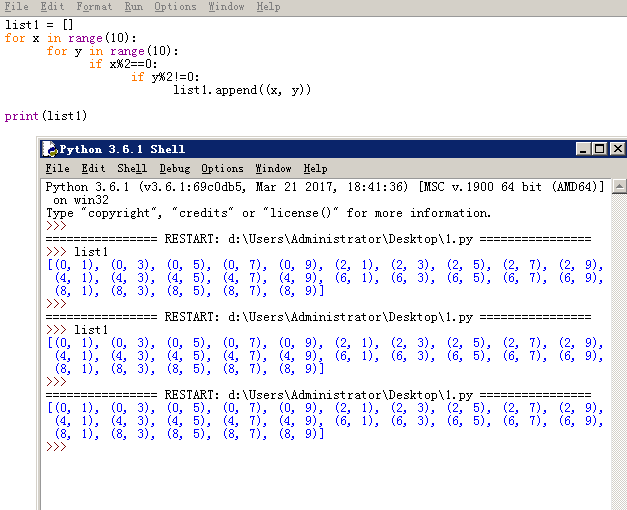Open the Format menu in the editor
627x510 pixels.
click(x=94, y=7)
